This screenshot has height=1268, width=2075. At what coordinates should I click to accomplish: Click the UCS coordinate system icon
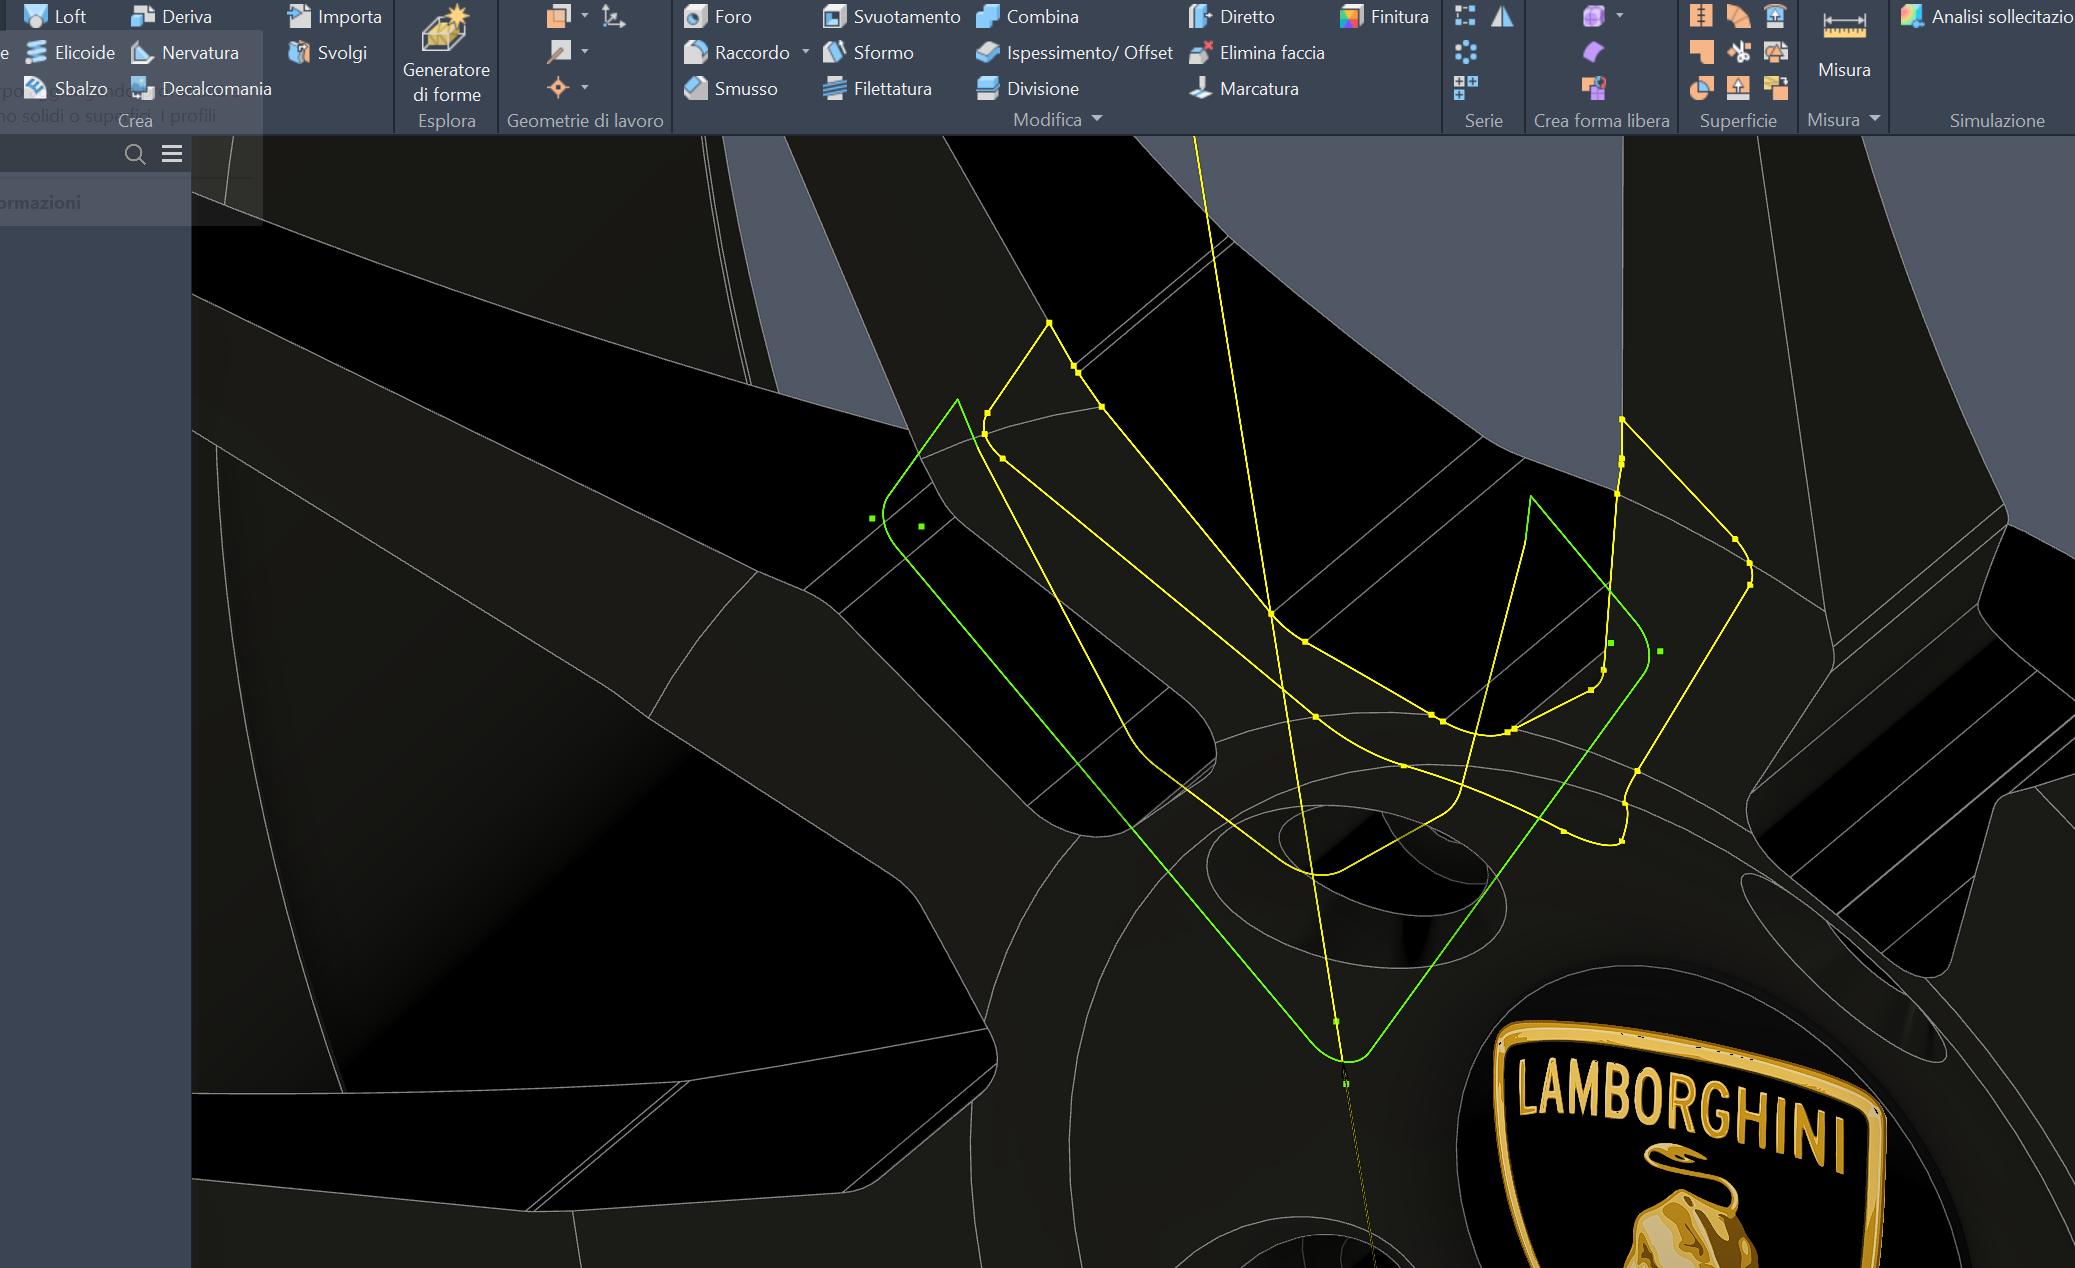tap(613, 16)
